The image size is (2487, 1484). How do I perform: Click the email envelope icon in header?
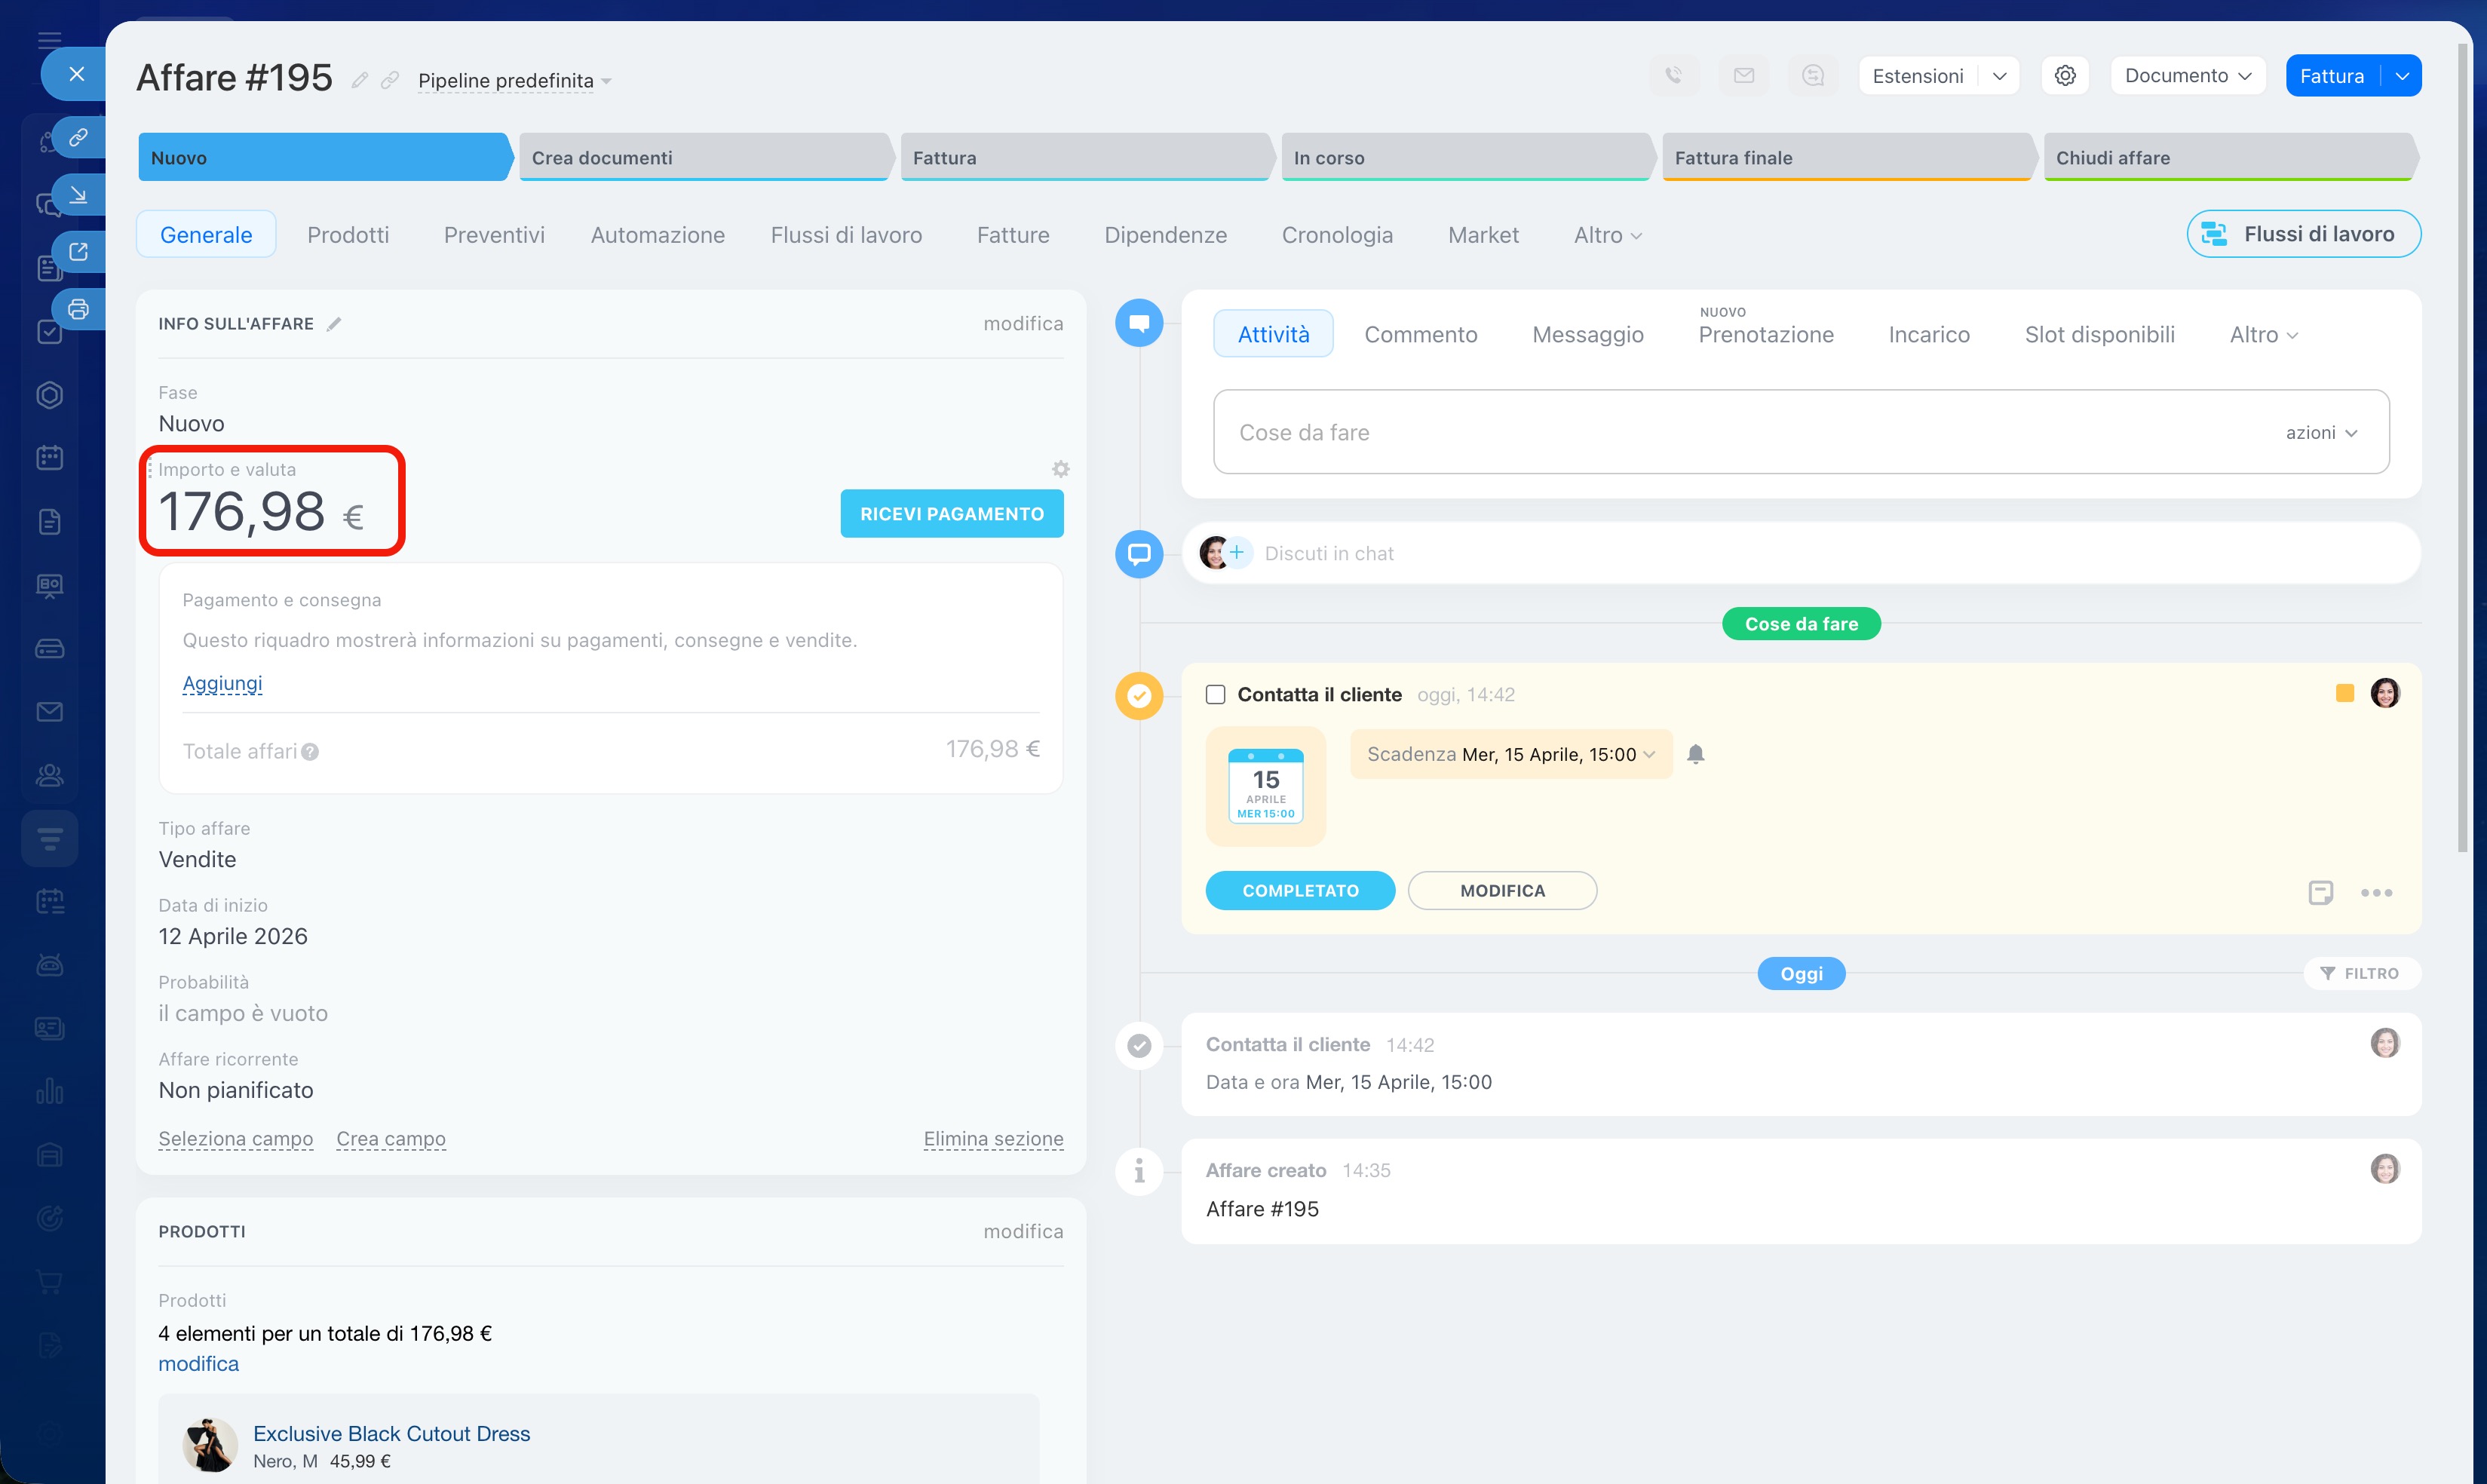tap(1743, 76)
